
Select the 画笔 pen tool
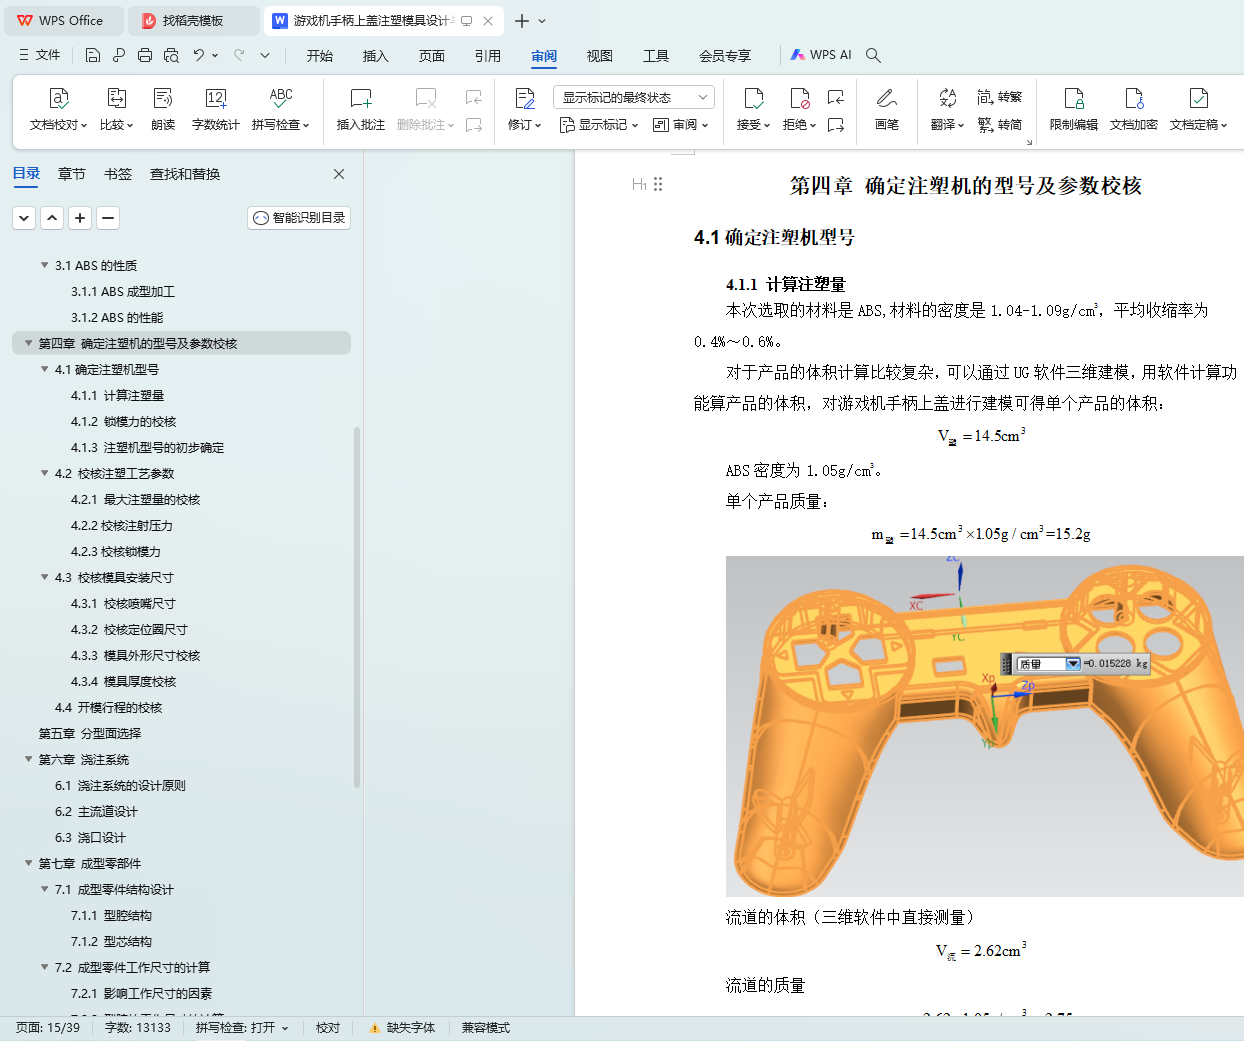(x=887, y=109)
